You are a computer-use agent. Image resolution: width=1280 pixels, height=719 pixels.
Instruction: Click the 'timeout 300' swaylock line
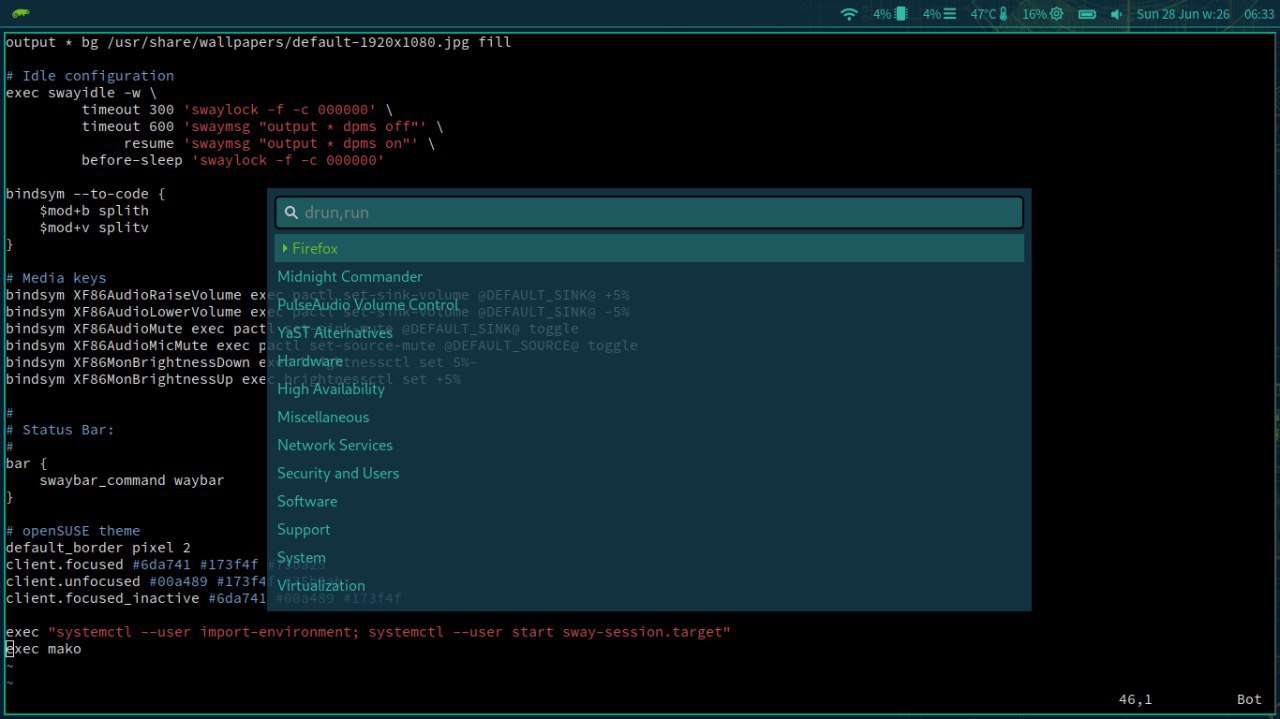point(237,110)
